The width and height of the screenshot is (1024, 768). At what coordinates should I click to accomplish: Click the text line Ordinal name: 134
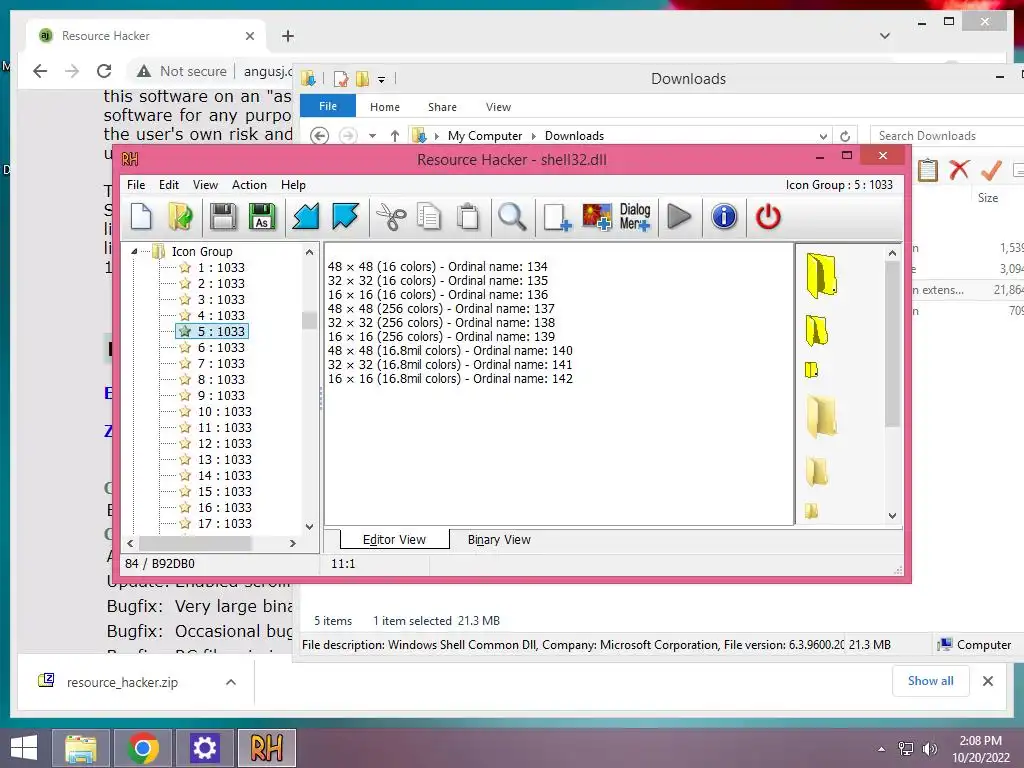pyautogui.click(x=438, y=266)
